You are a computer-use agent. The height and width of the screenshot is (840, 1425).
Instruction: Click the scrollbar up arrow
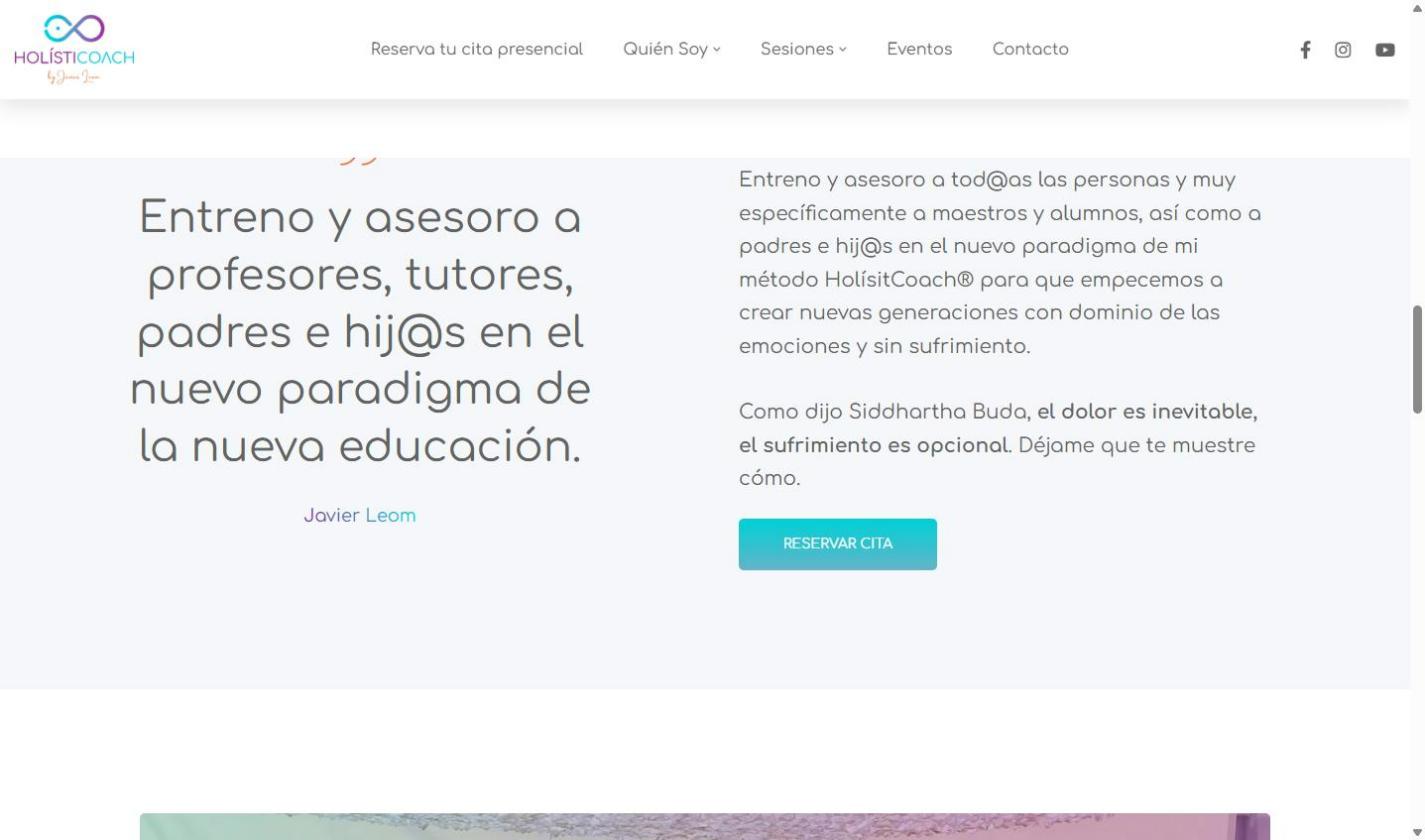click(x=1417, y=7)
